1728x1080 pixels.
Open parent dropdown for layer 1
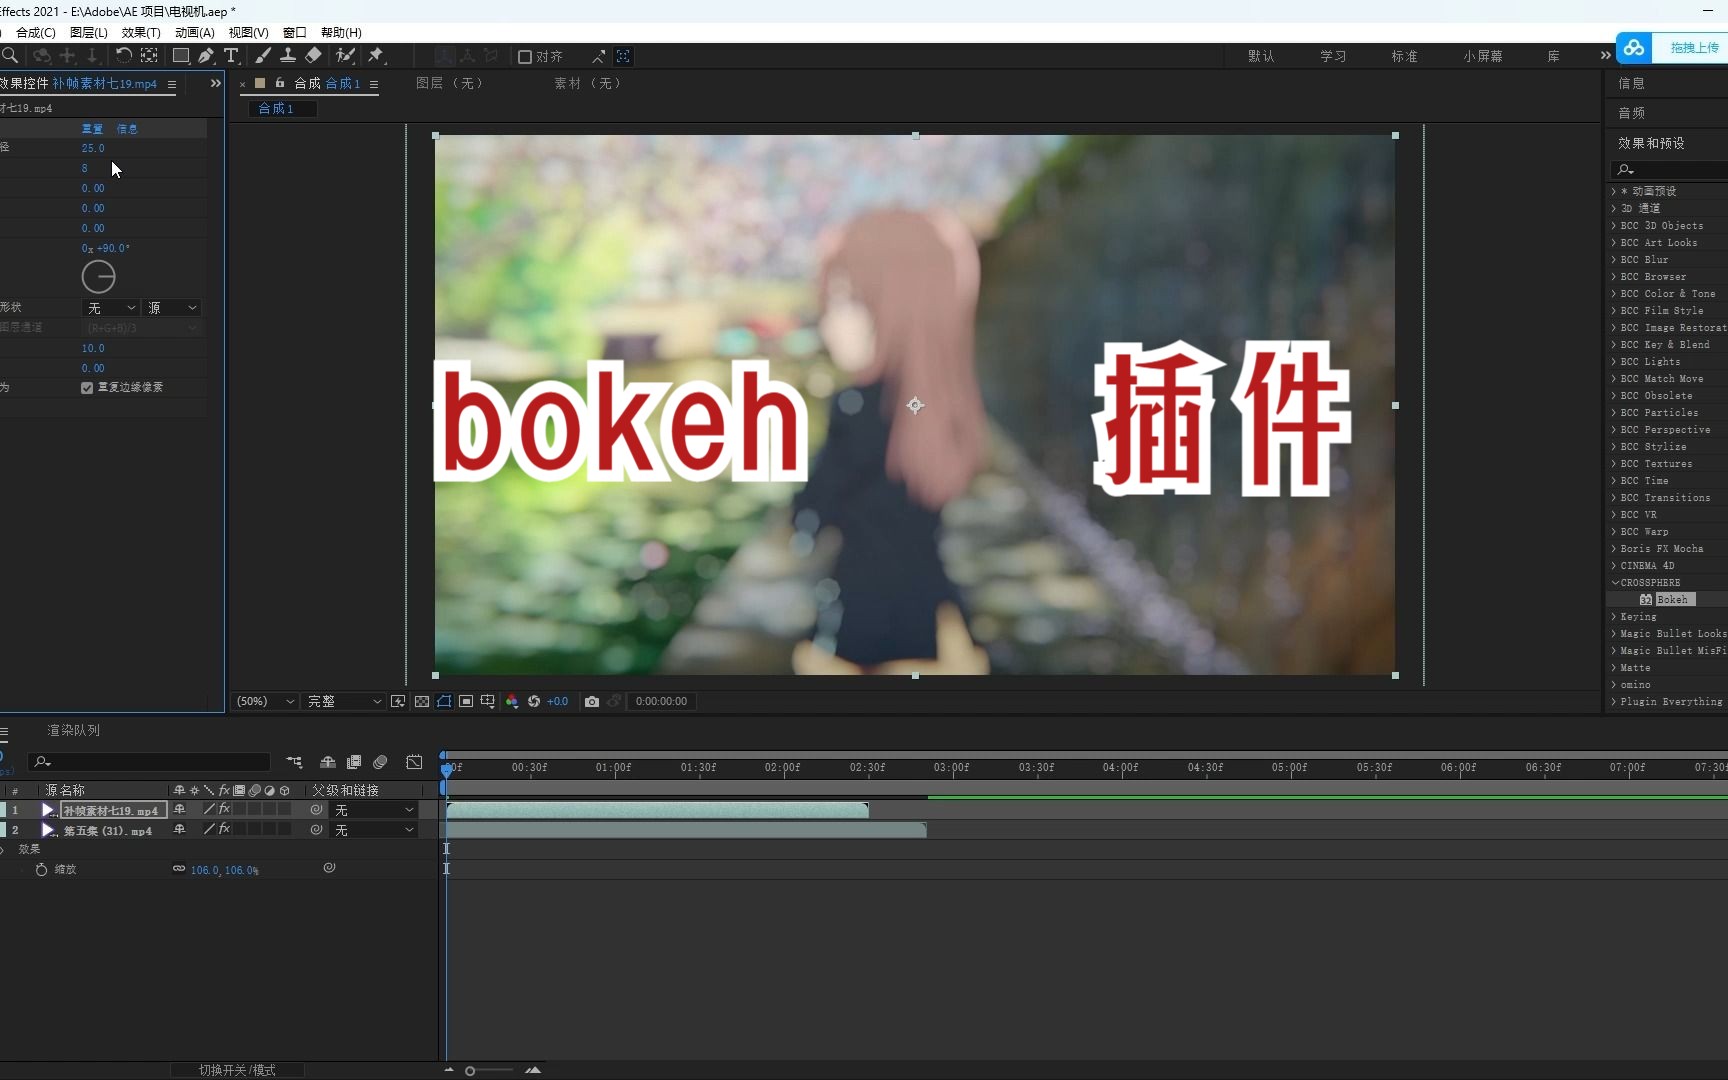[x=374, y=809]
